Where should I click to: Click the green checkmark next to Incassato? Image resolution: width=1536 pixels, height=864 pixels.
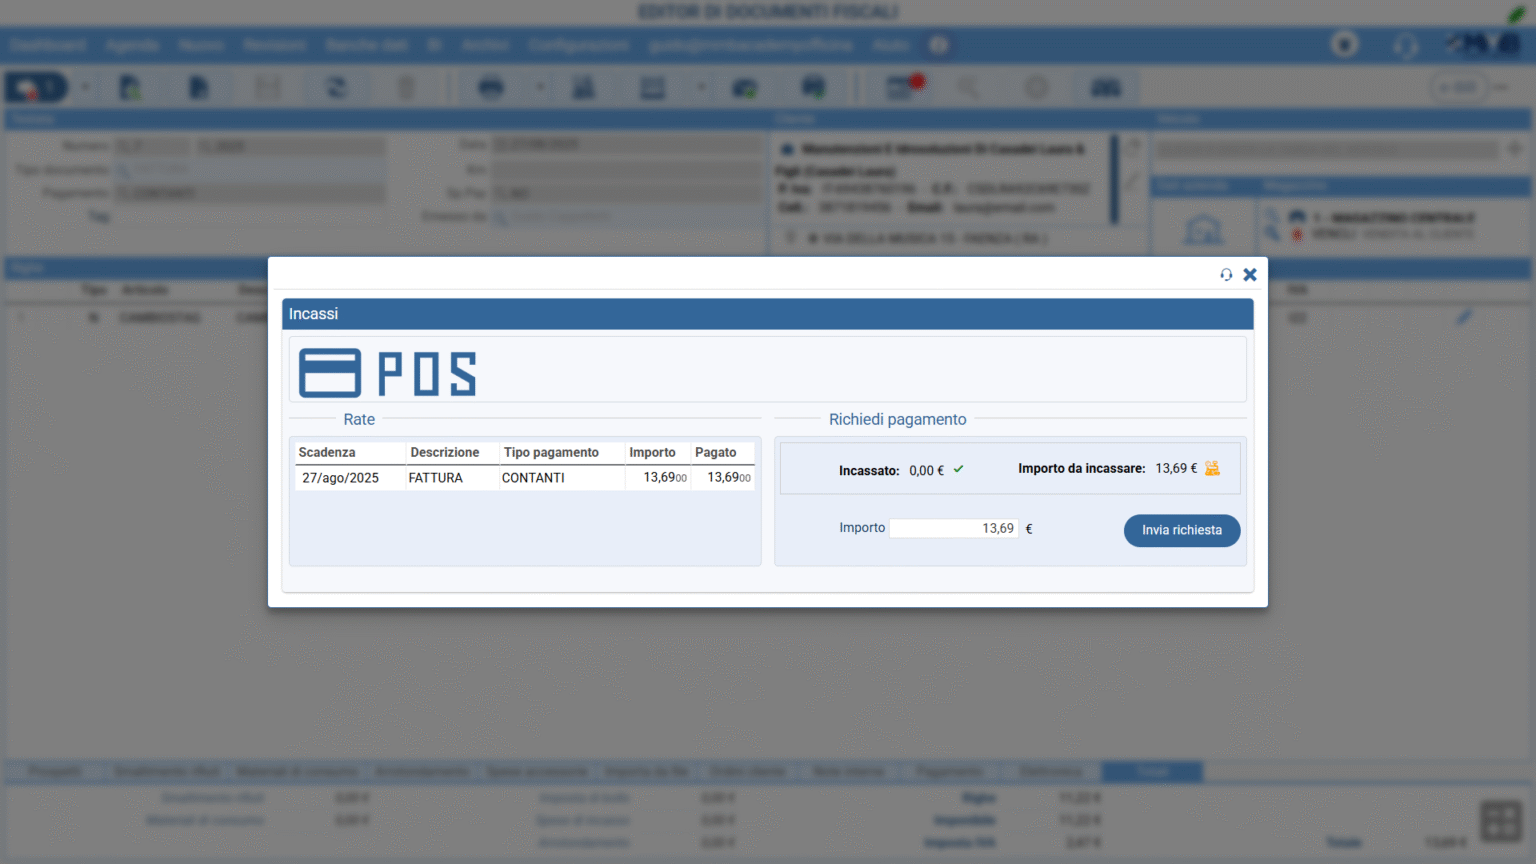[958, 469]
